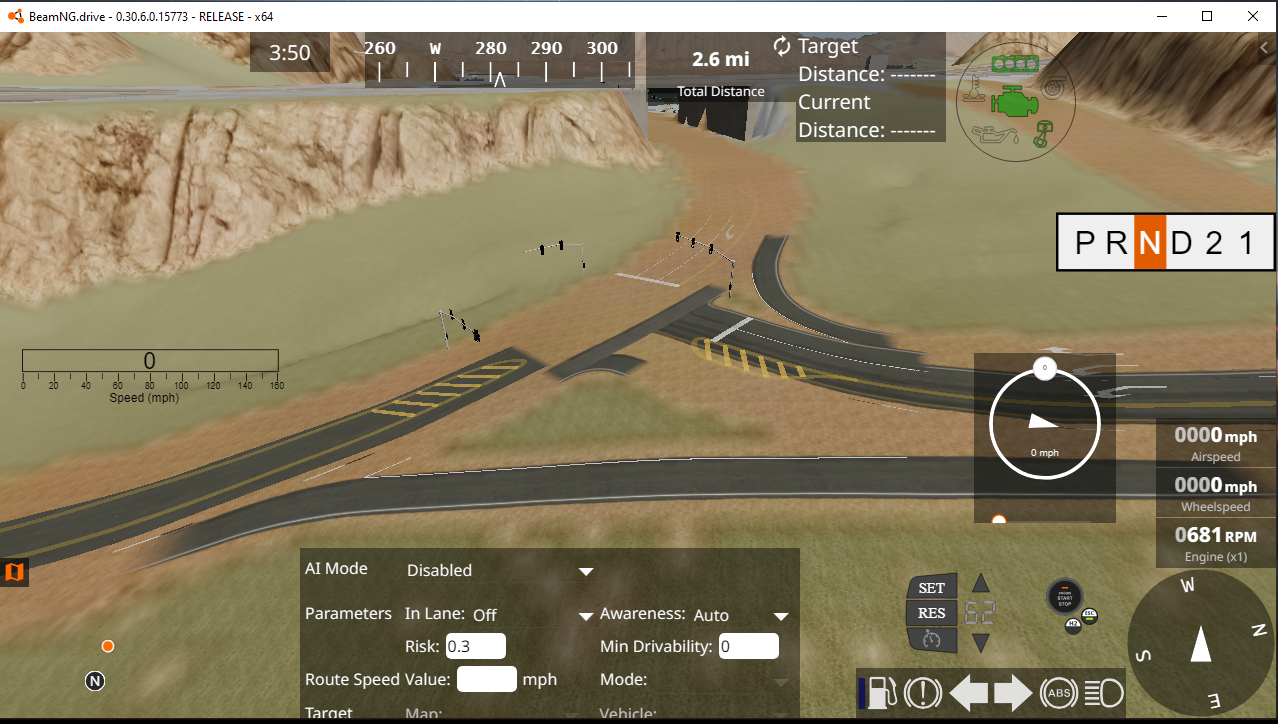This screenshot has width=1278, height=724.
Task: Click the cruise control speedometer icon
Action: pos(931,639)
